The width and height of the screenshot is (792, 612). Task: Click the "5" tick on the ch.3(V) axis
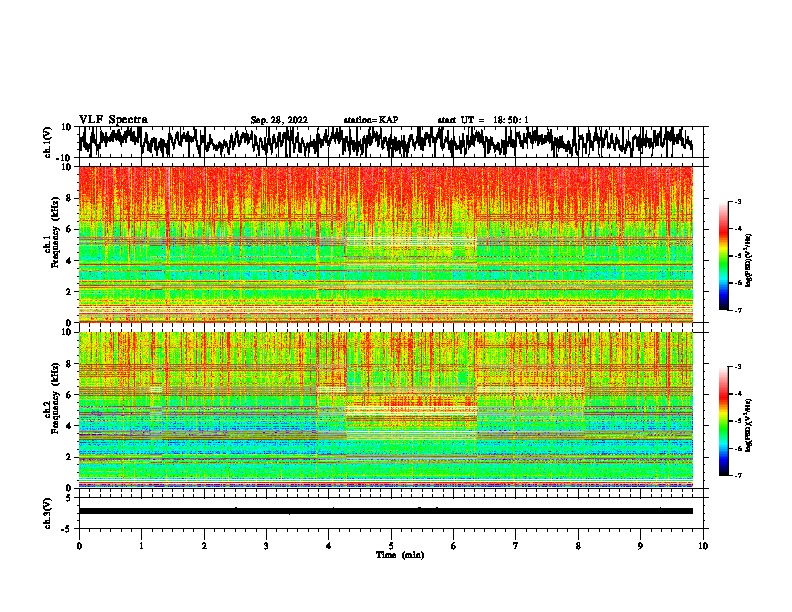click(69, 498)
